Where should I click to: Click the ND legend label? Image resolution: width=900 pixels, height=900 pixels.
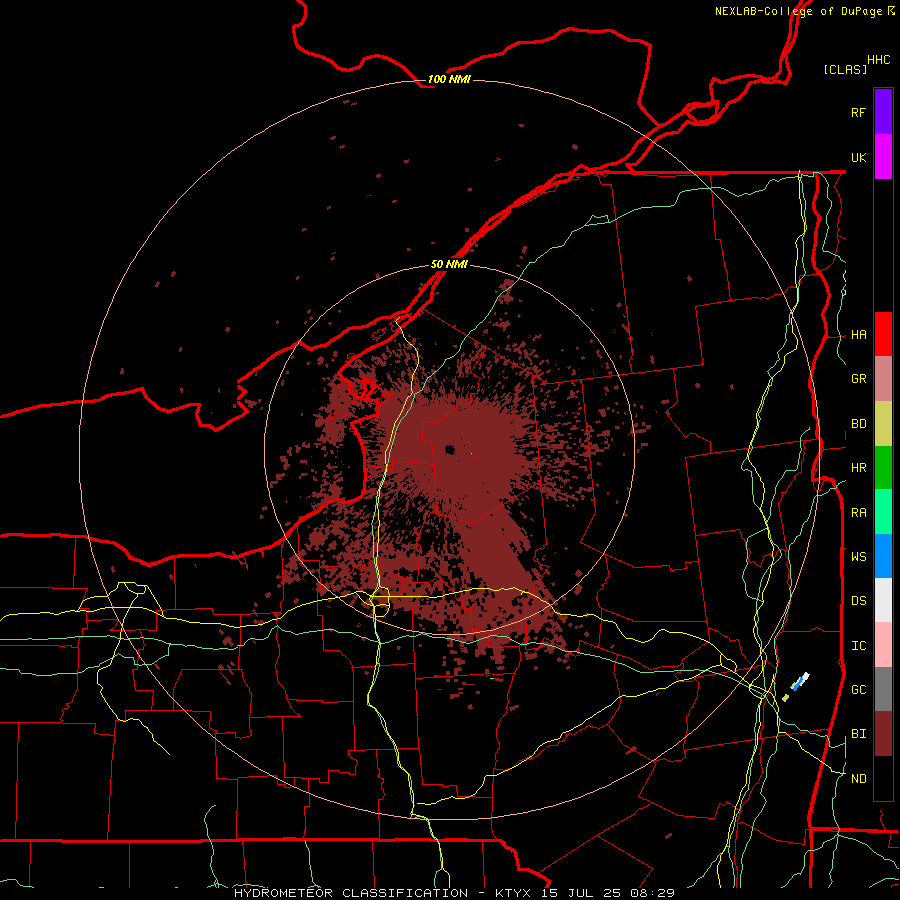pos(858,779)
